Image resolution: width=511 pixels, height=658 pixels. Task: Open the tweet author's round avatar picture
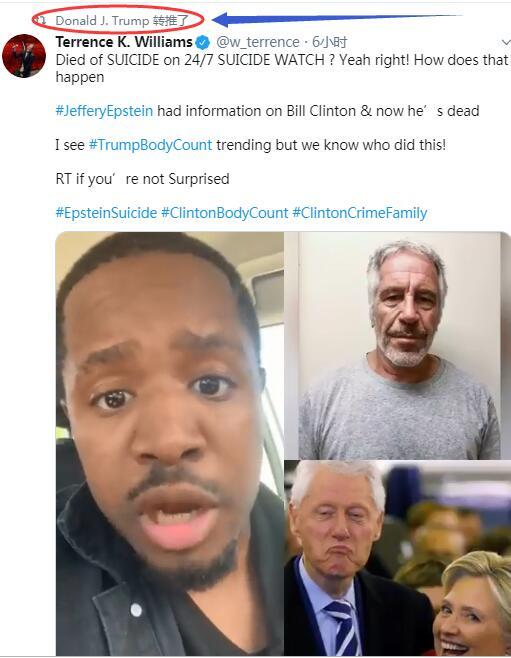coord(24,56)
